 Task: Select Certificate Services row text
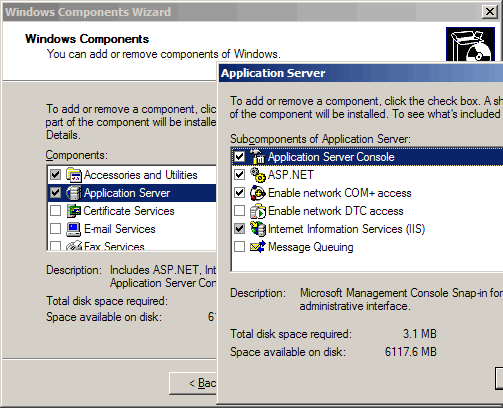coord(129,211)
